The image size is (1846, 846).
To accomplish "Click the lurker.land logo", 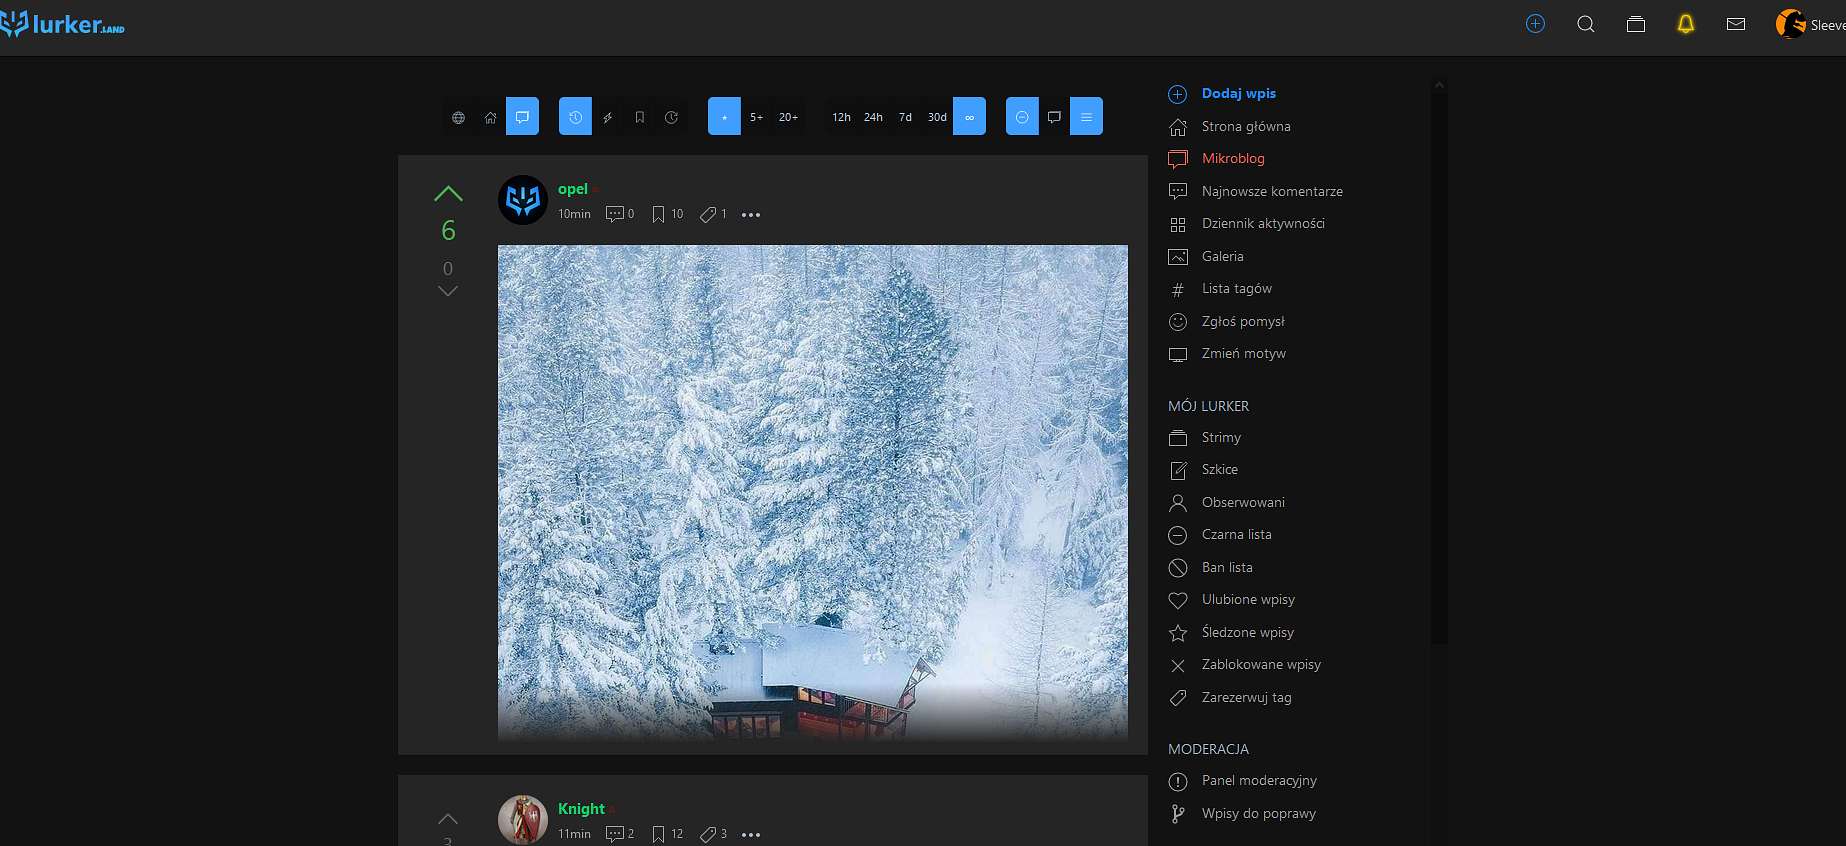I will tap(63, 24).
